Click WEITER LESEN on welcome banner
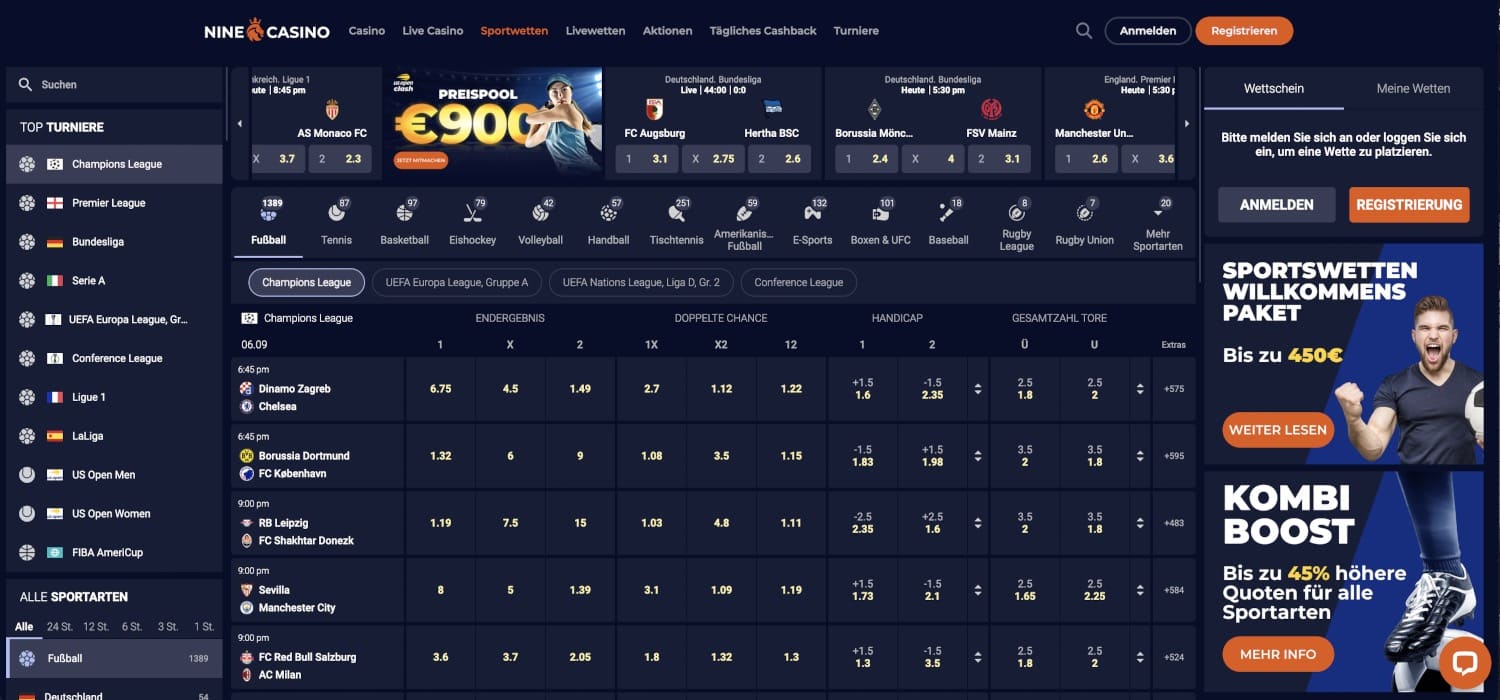Image resolution: width=1500 pixels, height=700 pixels. [1278, 430]
